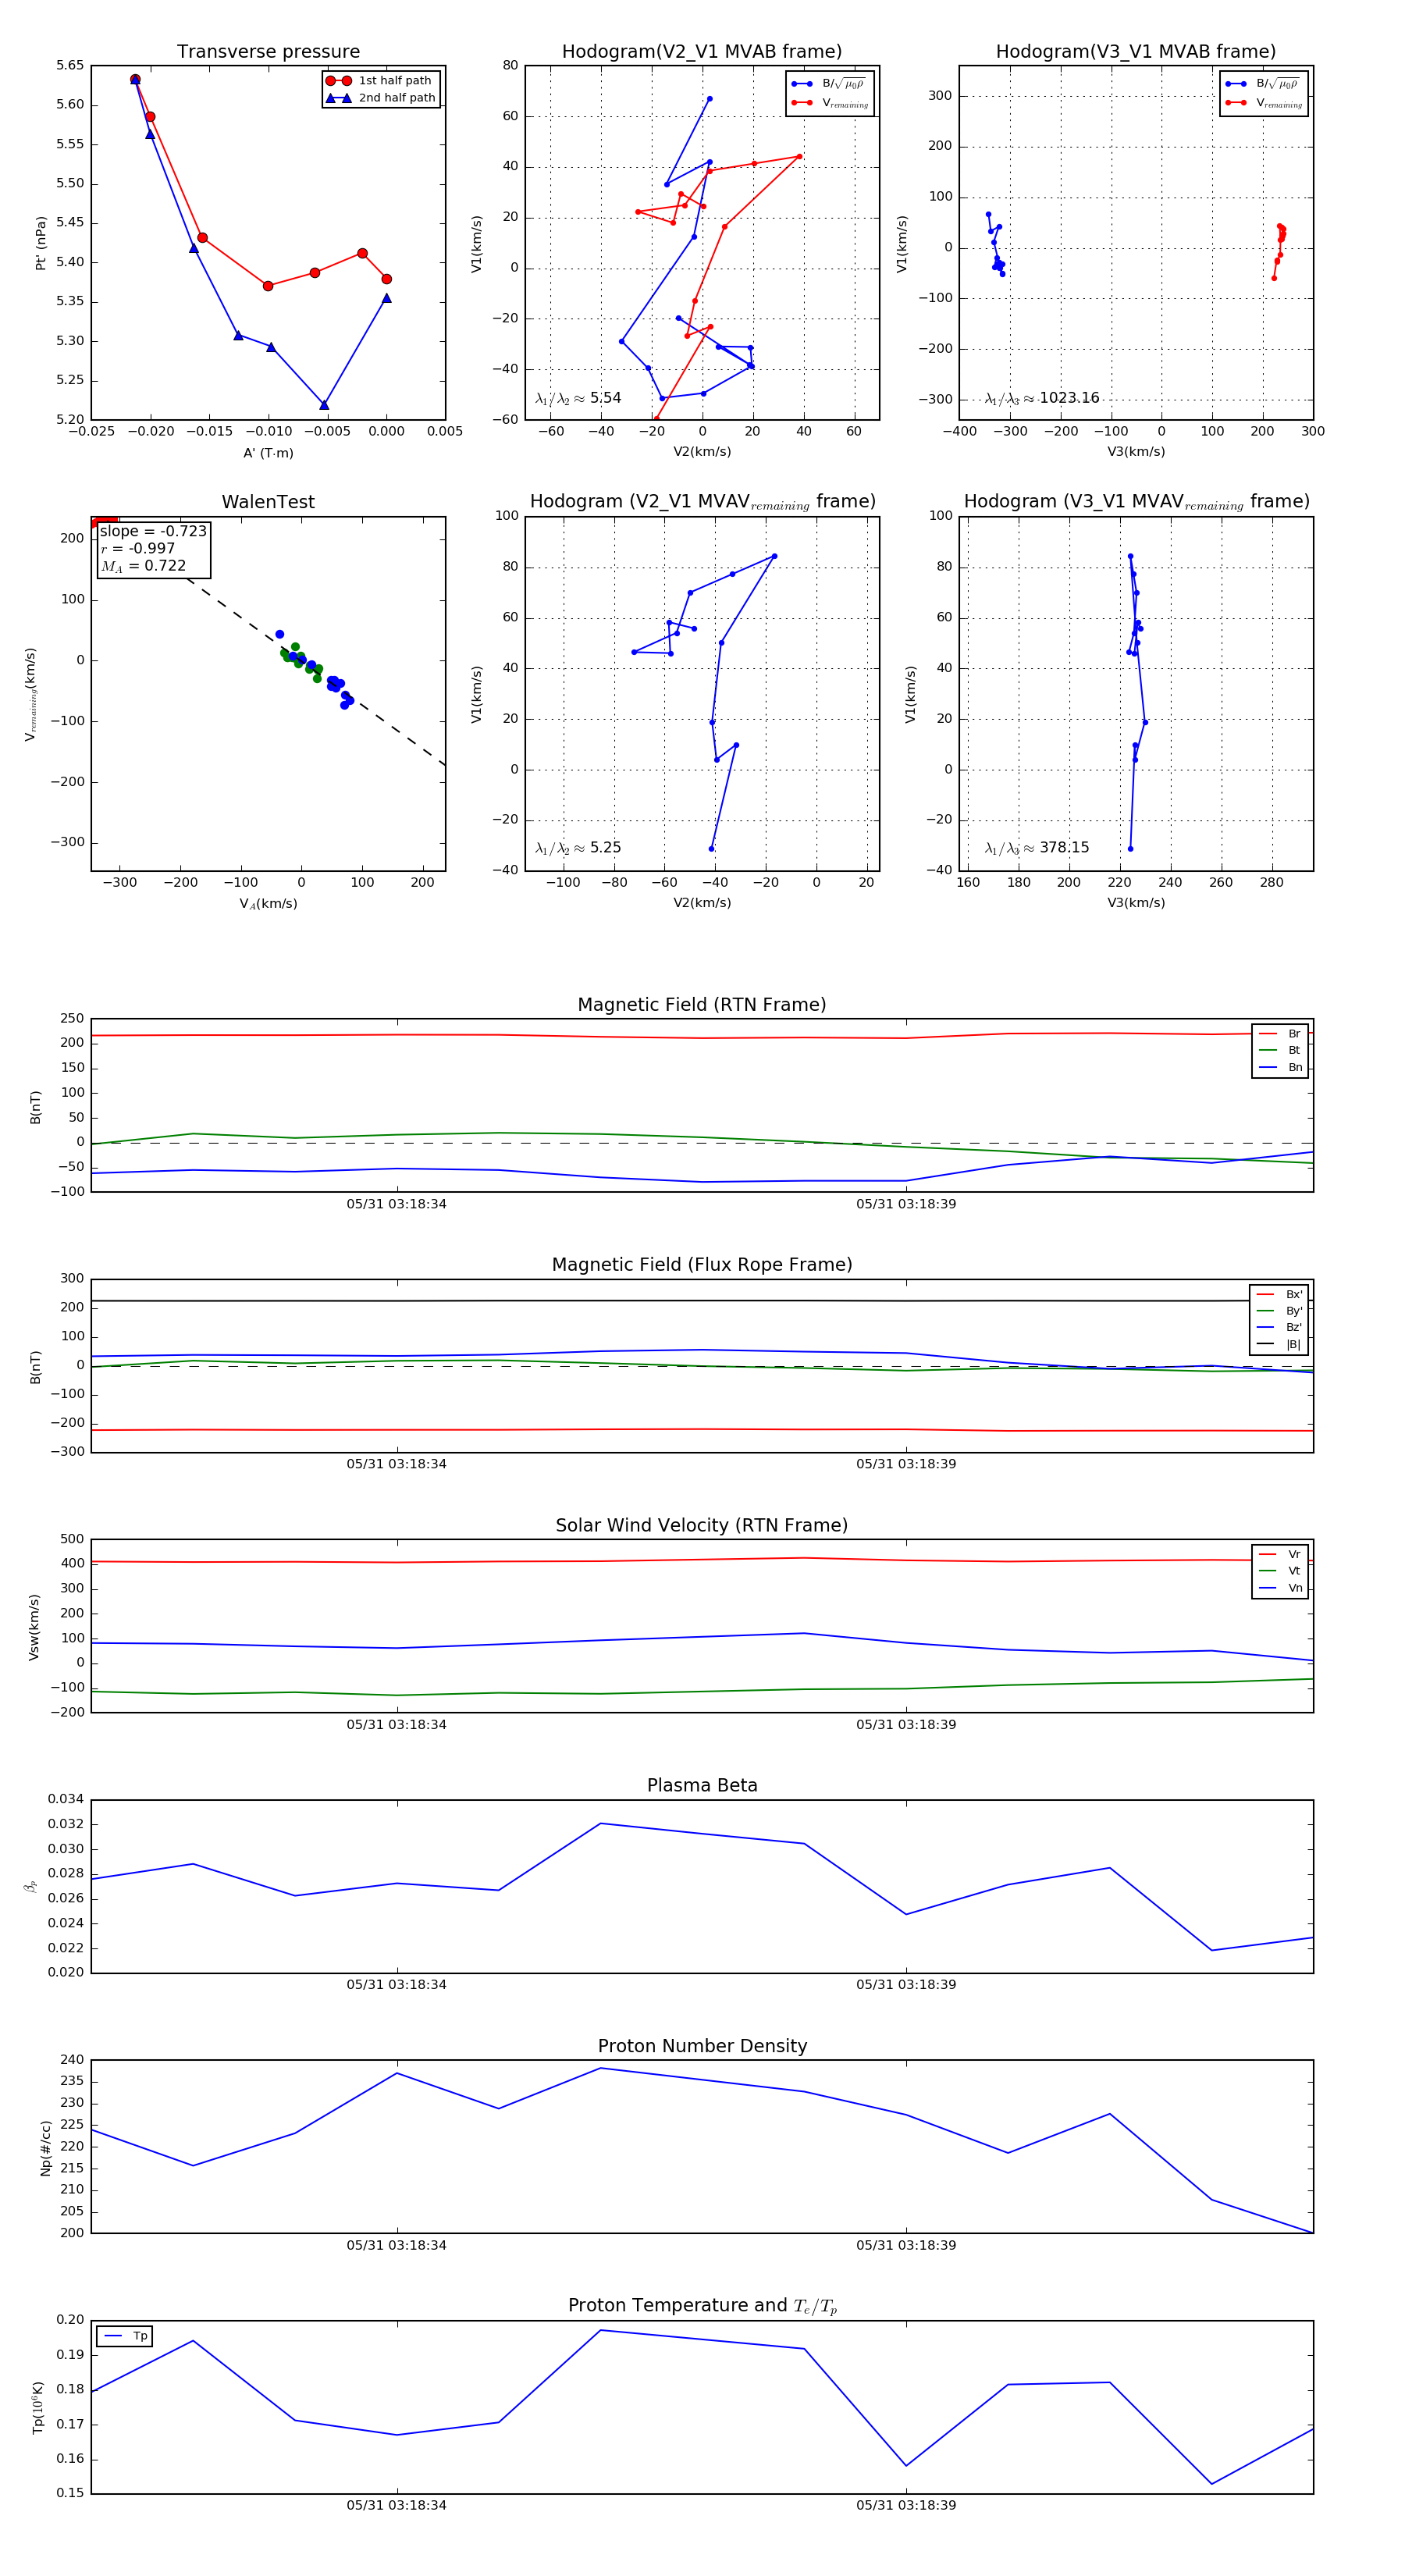The height and width of the screenshot is (2576, 1405).
Task: Click 'V remaining' legend entry in V2_V1 MVAB hodogram
Action: [830, 103]
